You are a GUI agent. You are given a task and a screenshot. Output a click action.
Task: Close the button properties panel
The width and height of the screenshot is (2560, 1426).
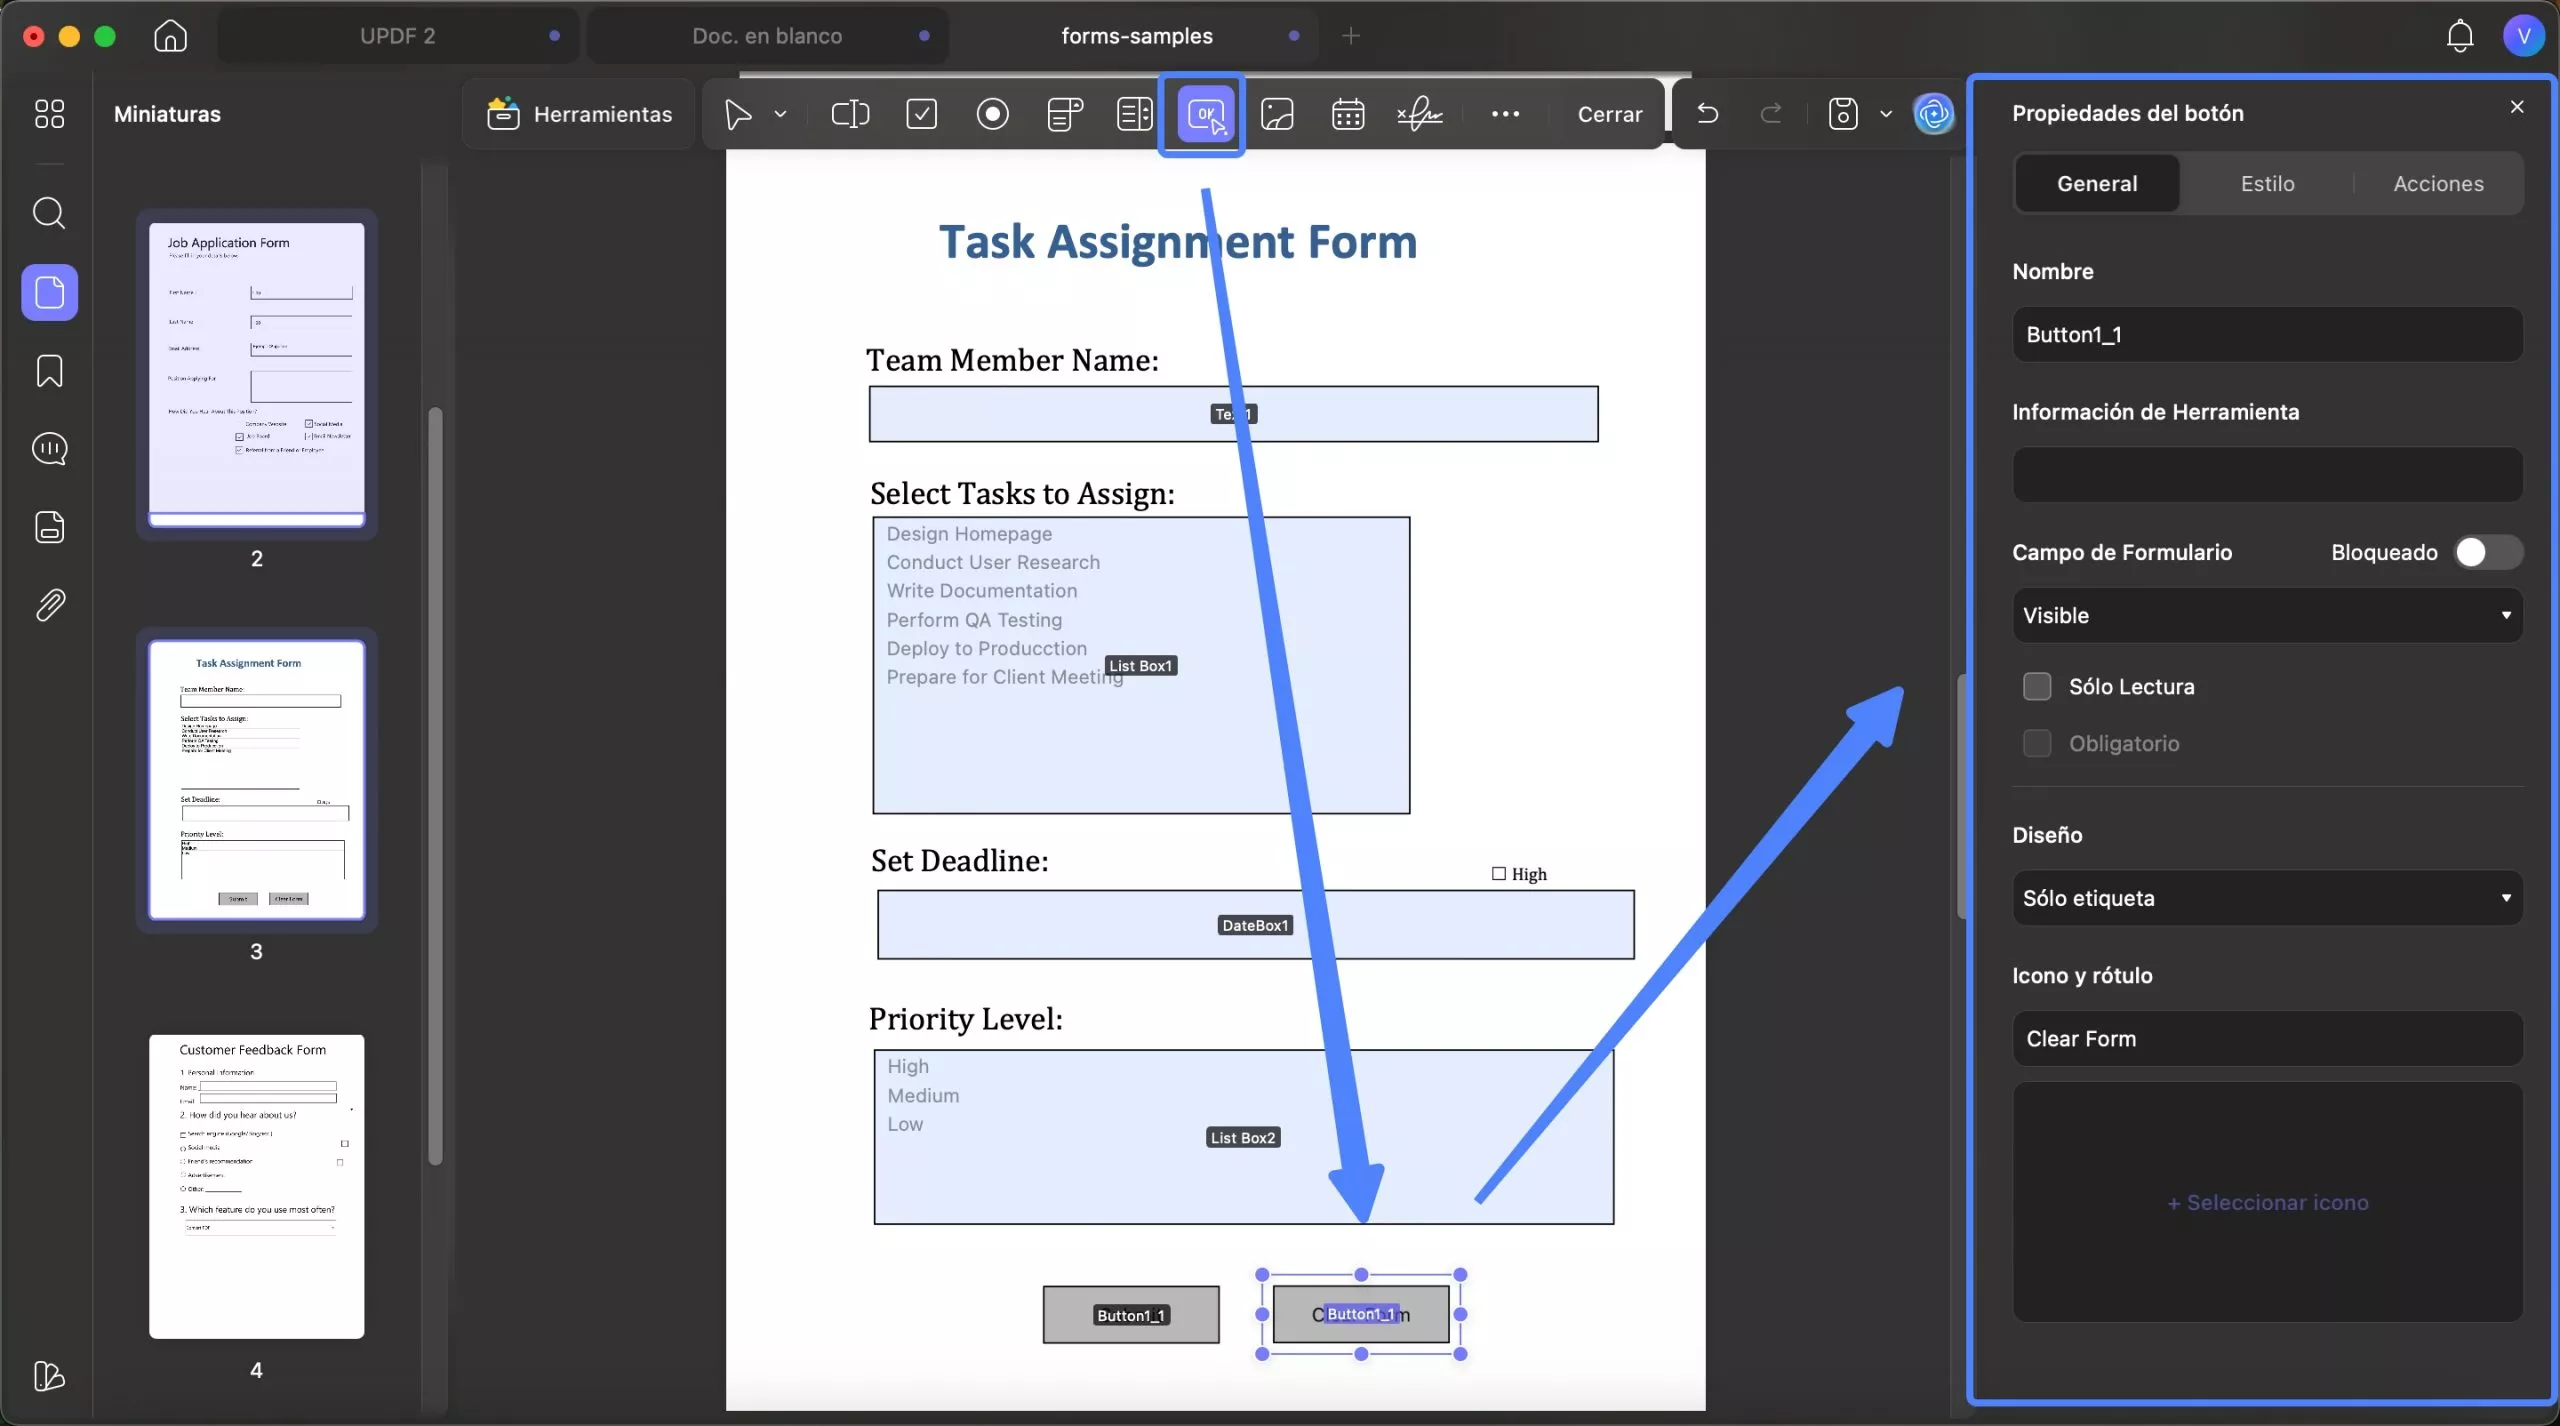click(x=2517, y=107)
